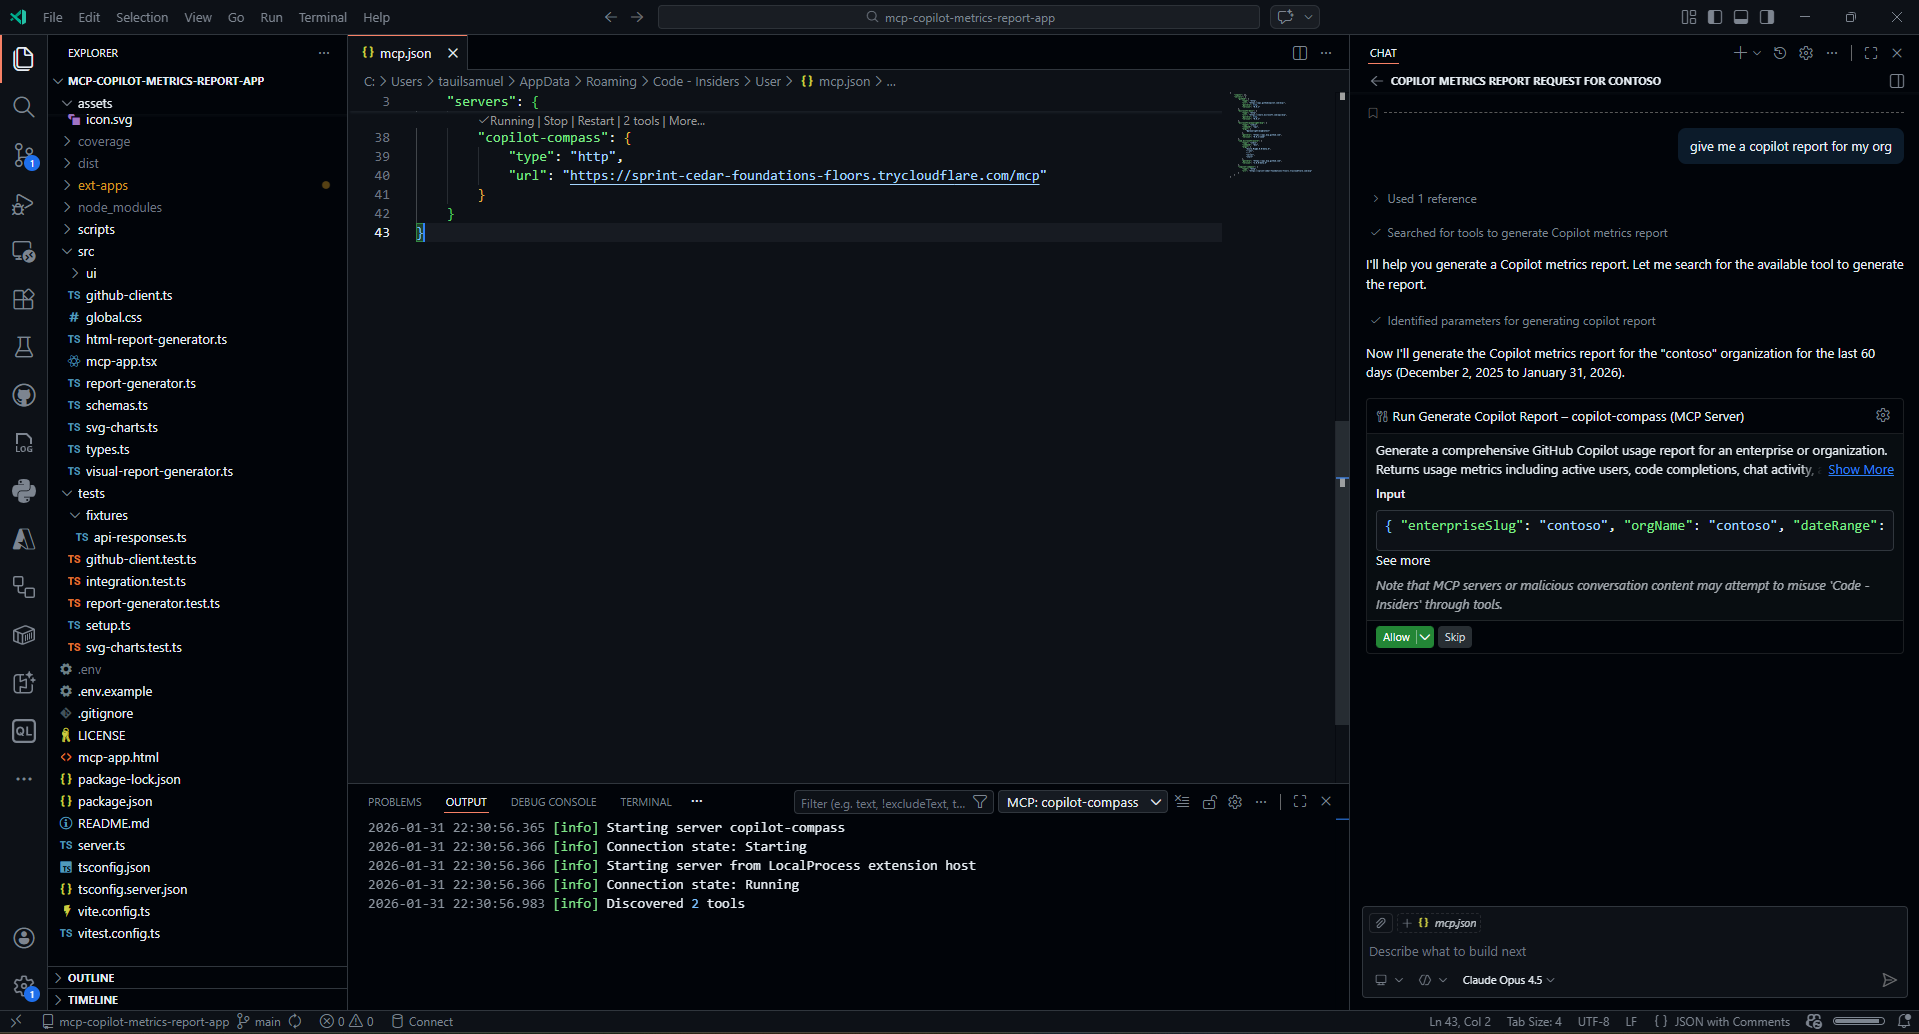Toggle output scroll lock
The image size is (1919, 1034).
1209,802
